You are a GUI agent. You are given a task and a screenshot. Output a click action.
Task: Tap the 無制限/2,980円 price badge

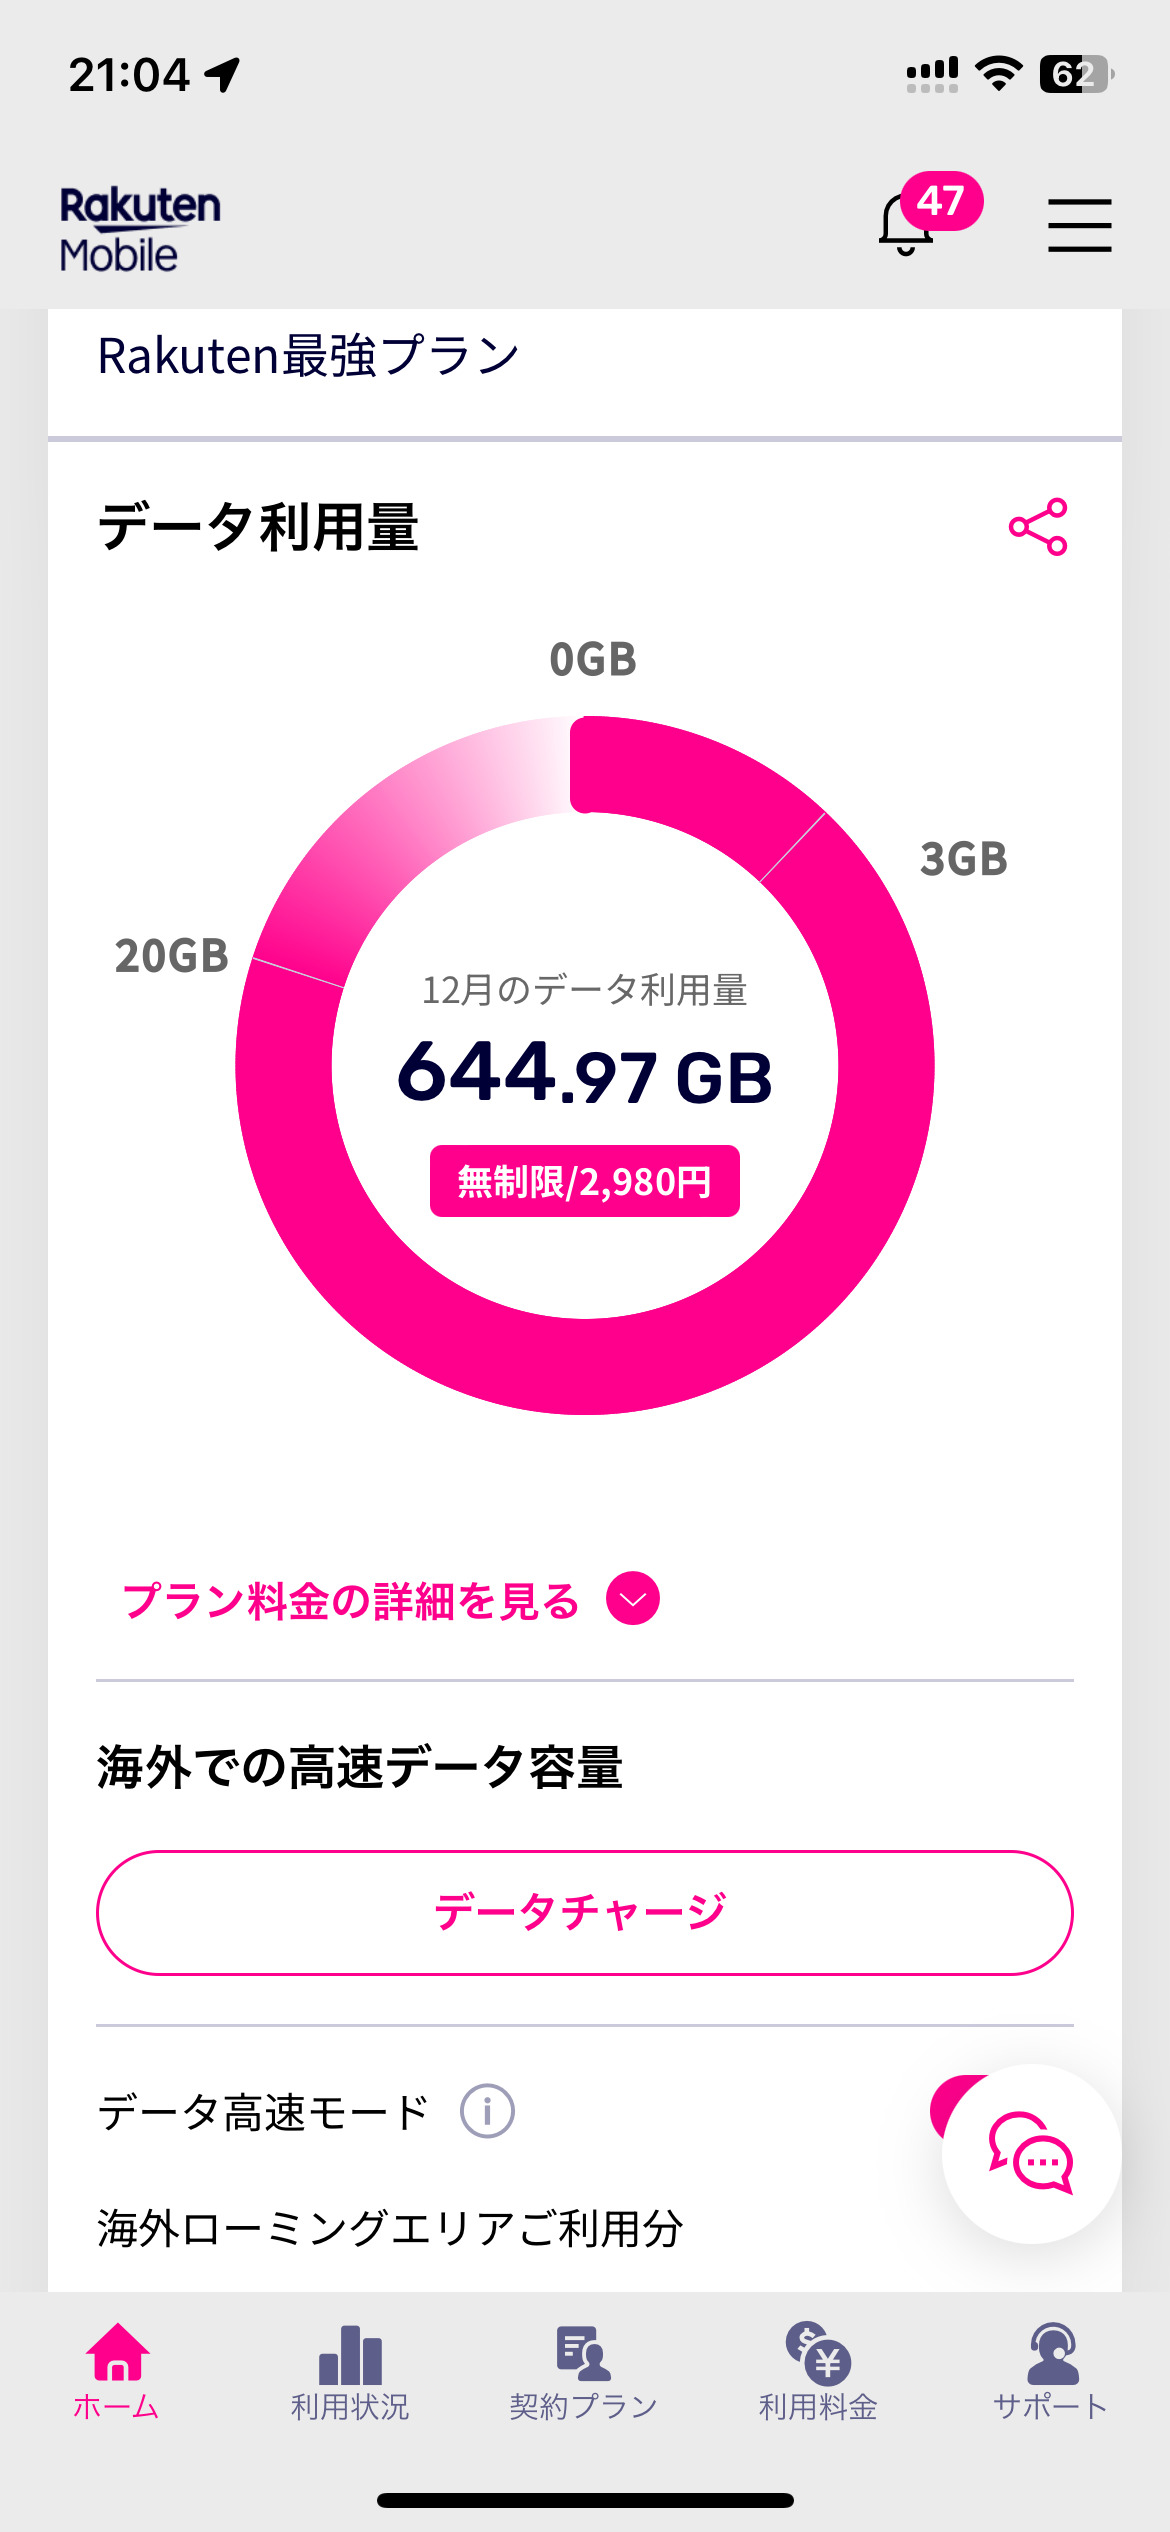coord(585,1181)
